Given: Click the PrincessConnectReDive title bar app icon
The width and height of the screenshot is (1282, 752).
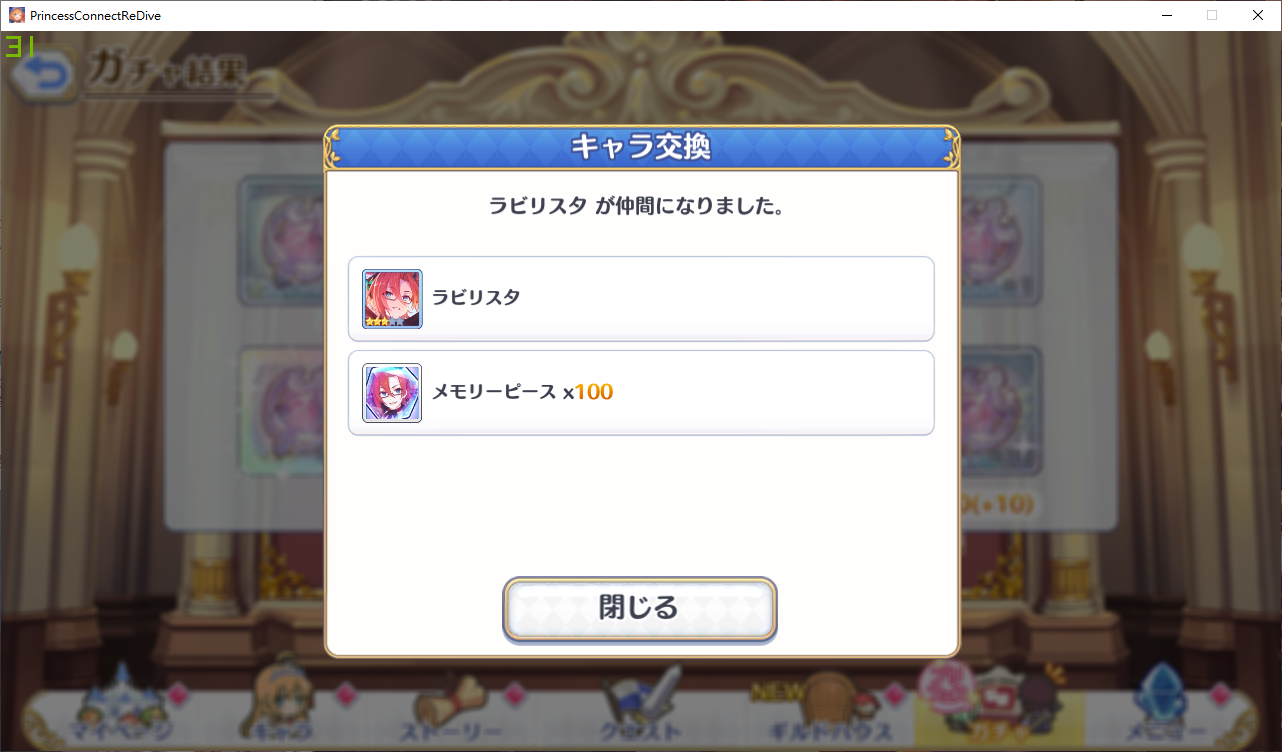Looking at the screenshot, I should pos(17,15).
